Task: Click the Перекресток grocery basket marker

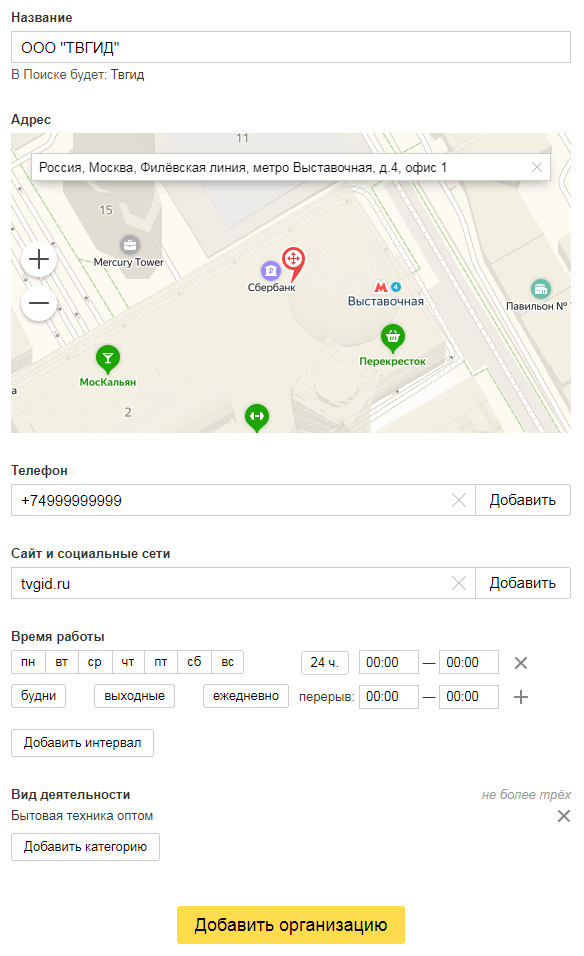Action: tap(393, 337)
